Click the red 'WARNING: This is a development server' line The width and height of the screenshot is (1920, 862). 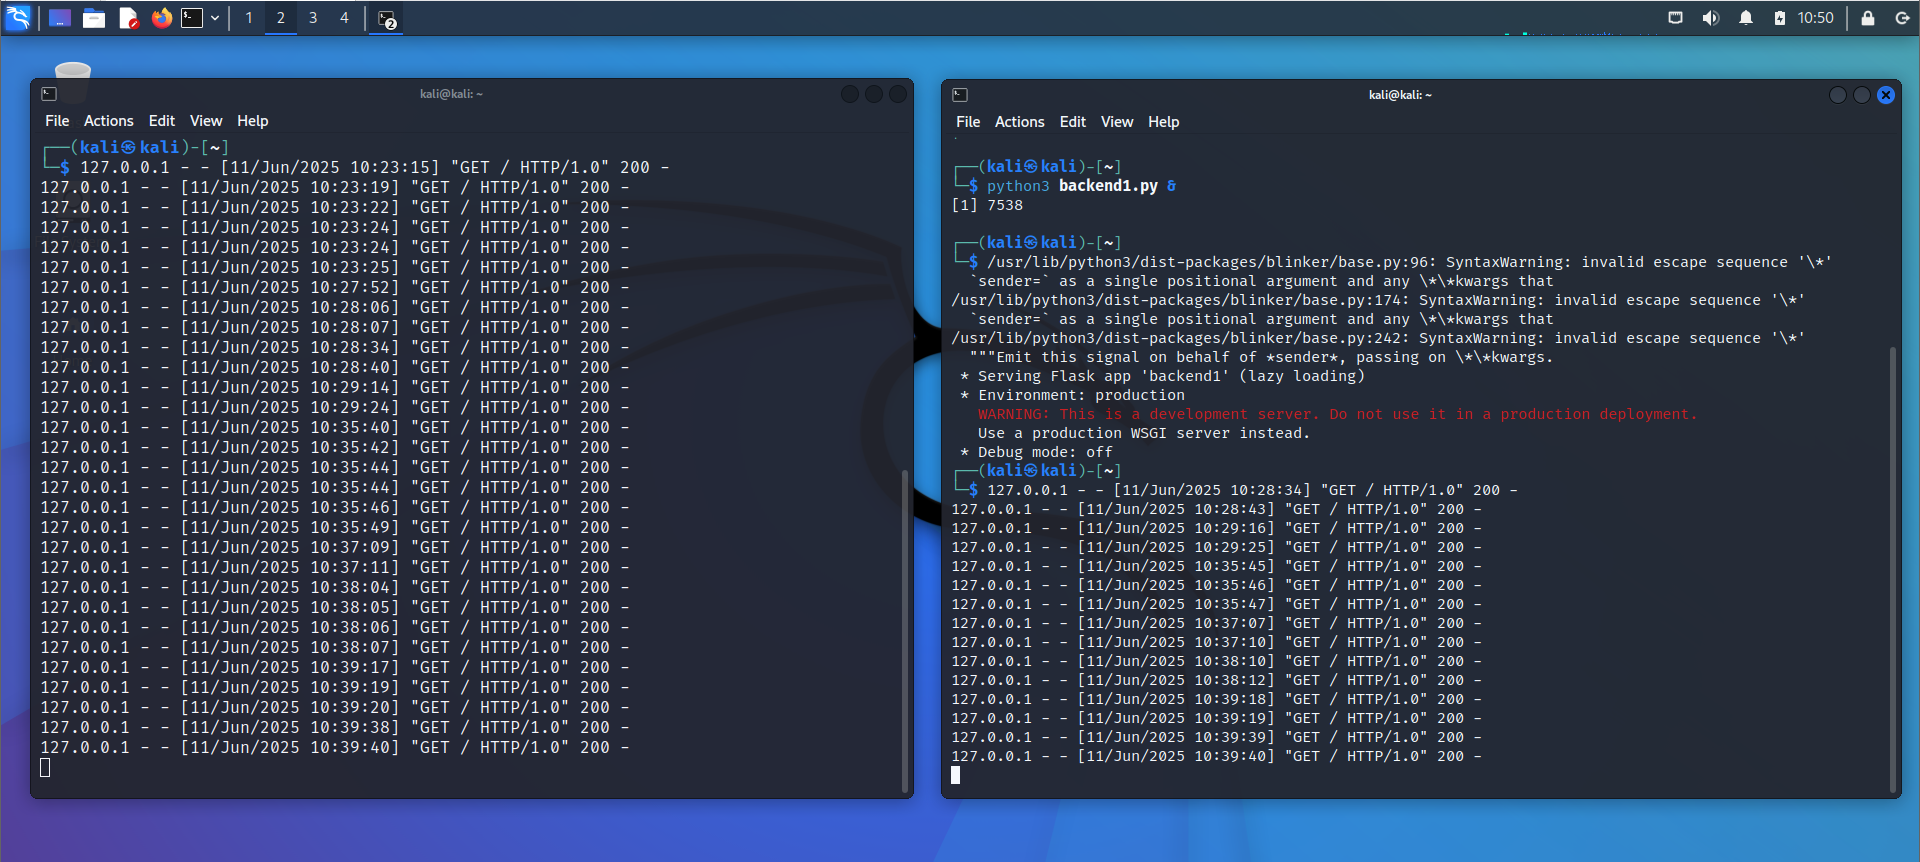click(x=1337, y=414)
